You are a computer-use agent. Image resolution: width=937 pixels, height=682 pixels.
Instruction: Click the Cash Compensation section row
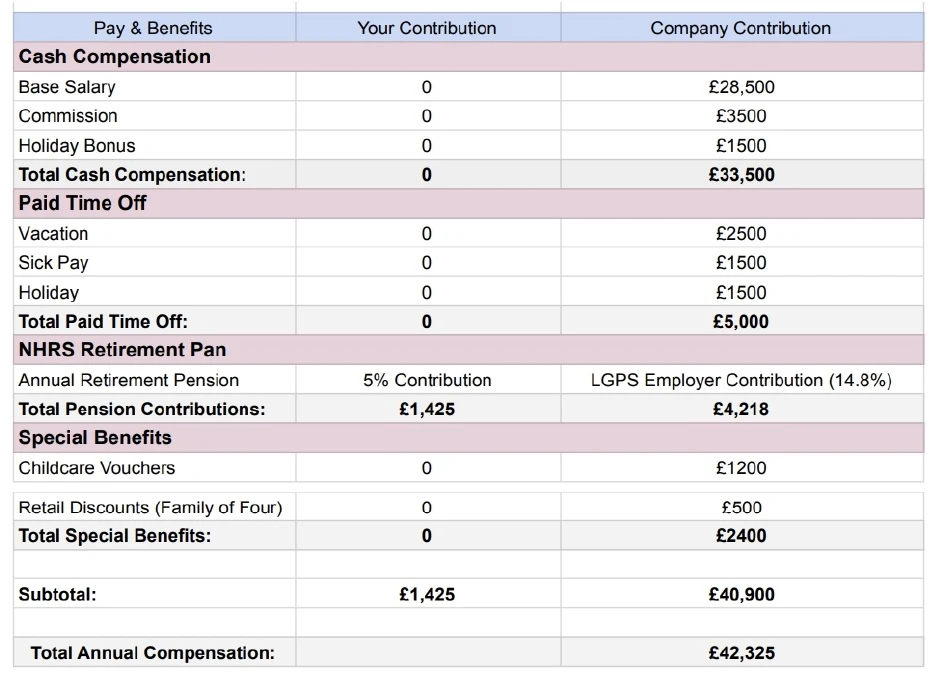pos(468,57)
